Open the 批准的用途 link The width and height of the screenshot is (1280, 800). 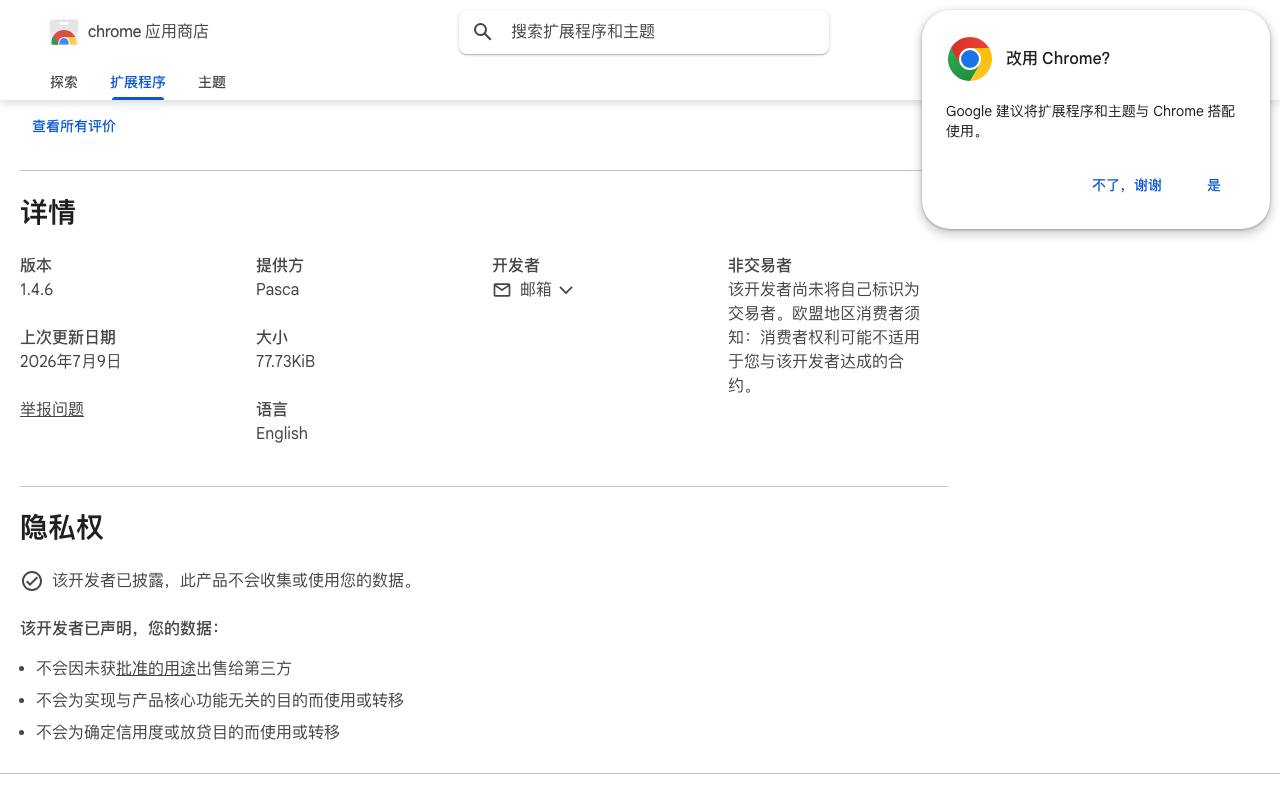click(156, 669)
